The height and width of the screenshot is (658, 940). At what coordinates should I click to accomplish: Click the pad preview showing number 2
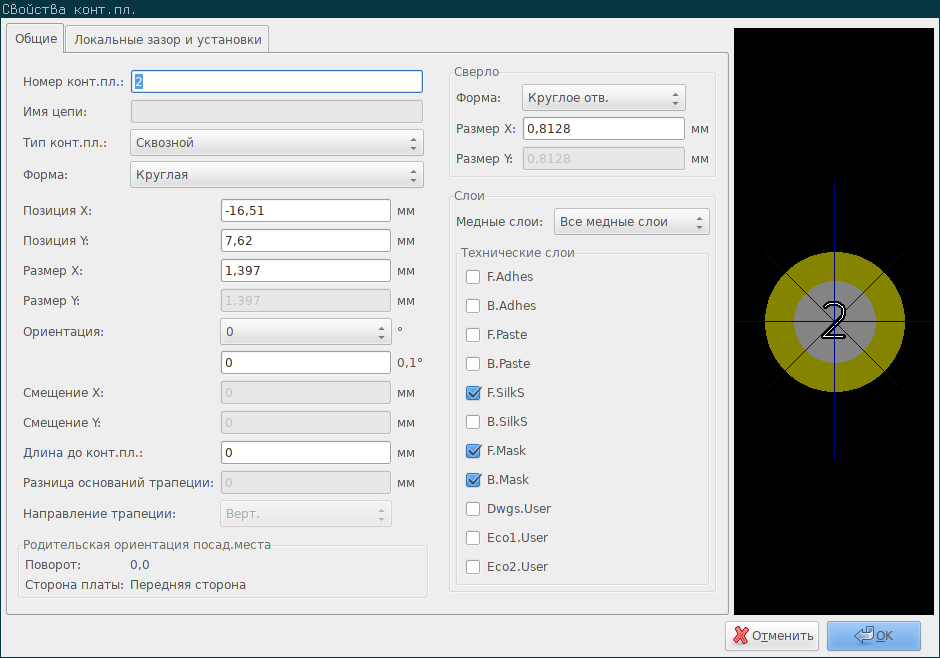pyautogui.click(x=834, y=321)
